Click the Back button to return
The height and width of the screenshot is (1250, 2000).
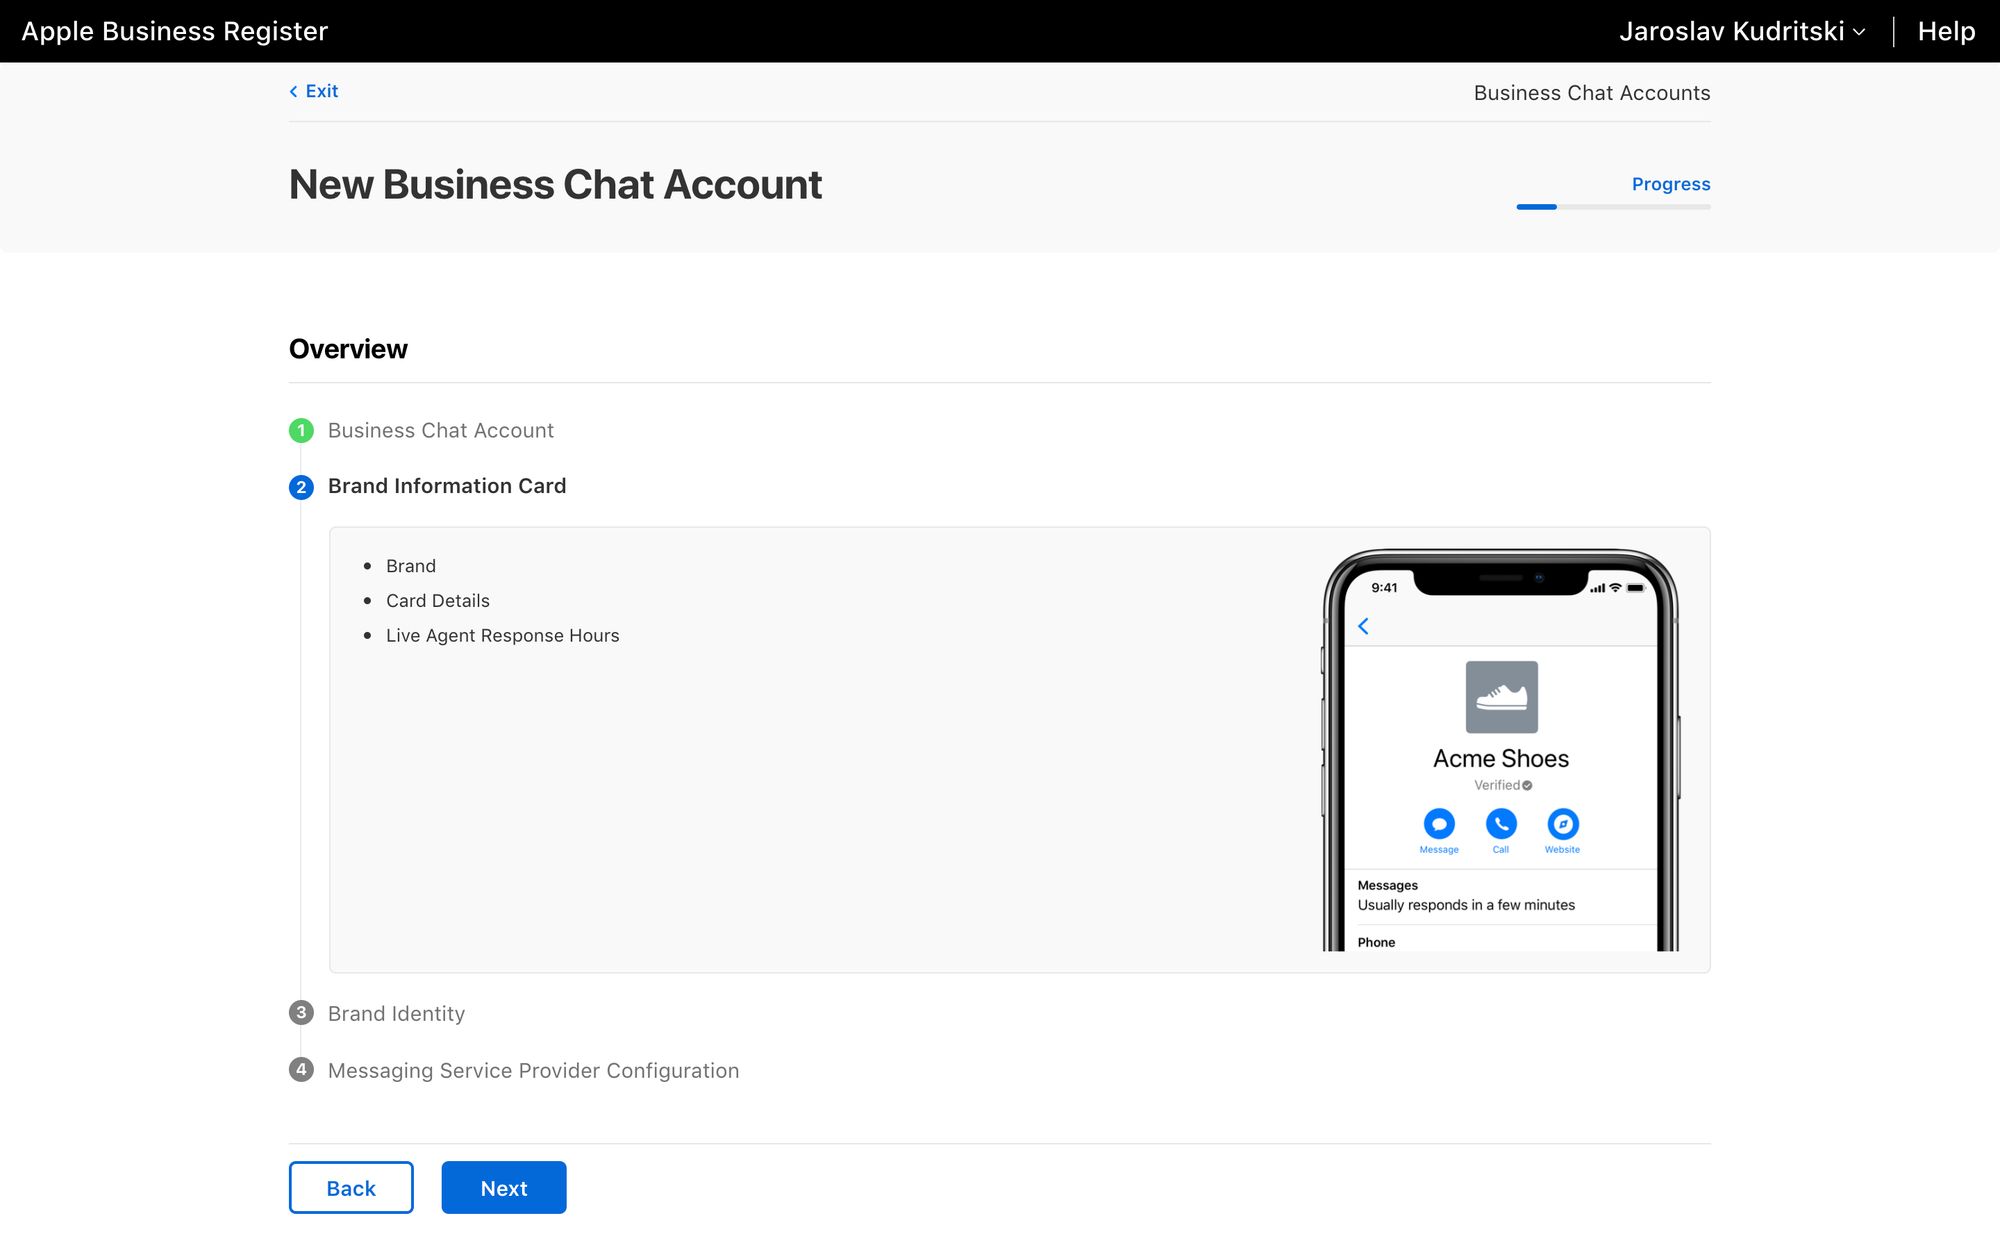(350, 1187)
